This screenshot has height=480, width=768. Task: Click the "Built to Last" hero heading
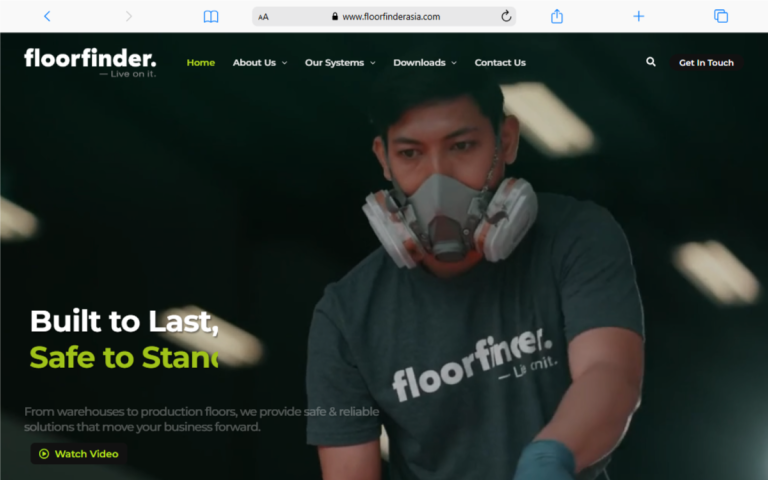(x=124, y=321)
